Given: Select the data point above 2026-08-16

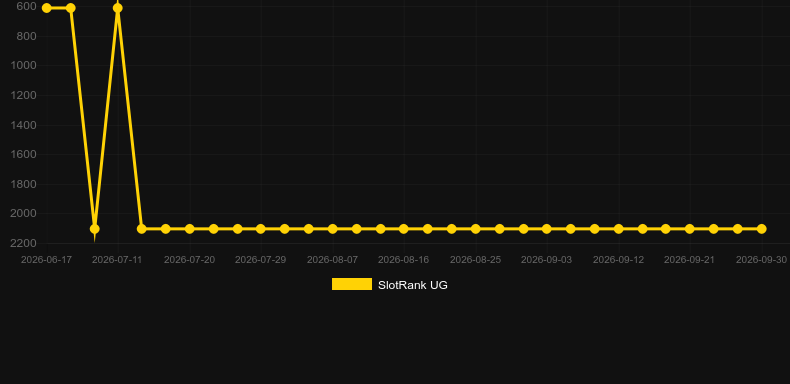Looking at the screenshot, I should pyautogui.click(x=404, y=229).
